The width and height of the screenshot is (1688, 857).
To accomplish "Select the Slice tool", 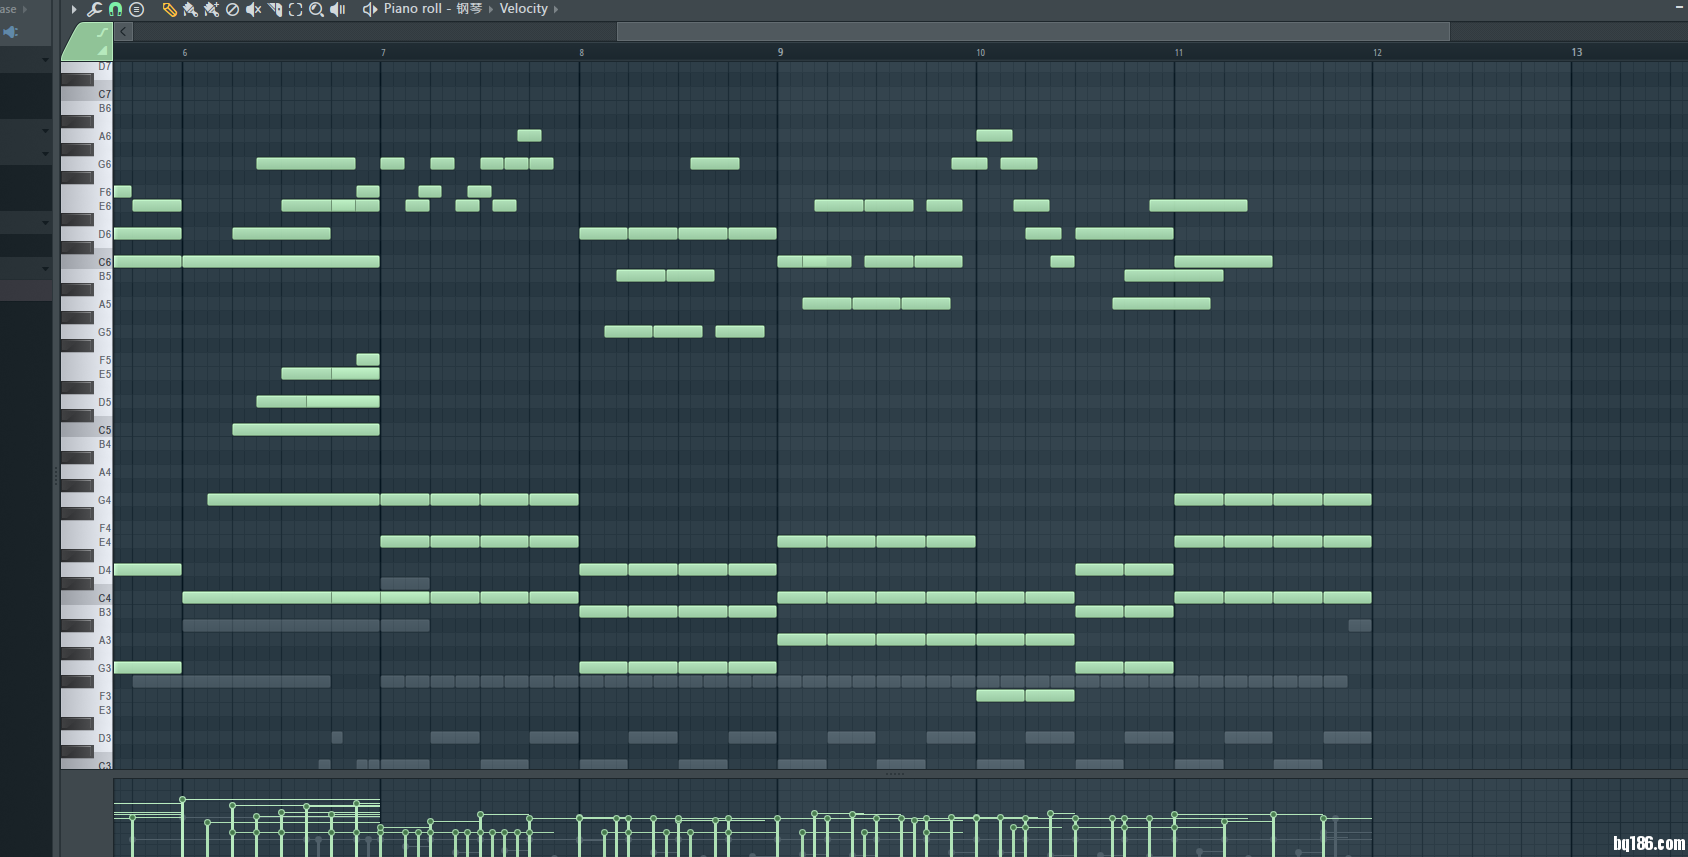I will (275, 9).
